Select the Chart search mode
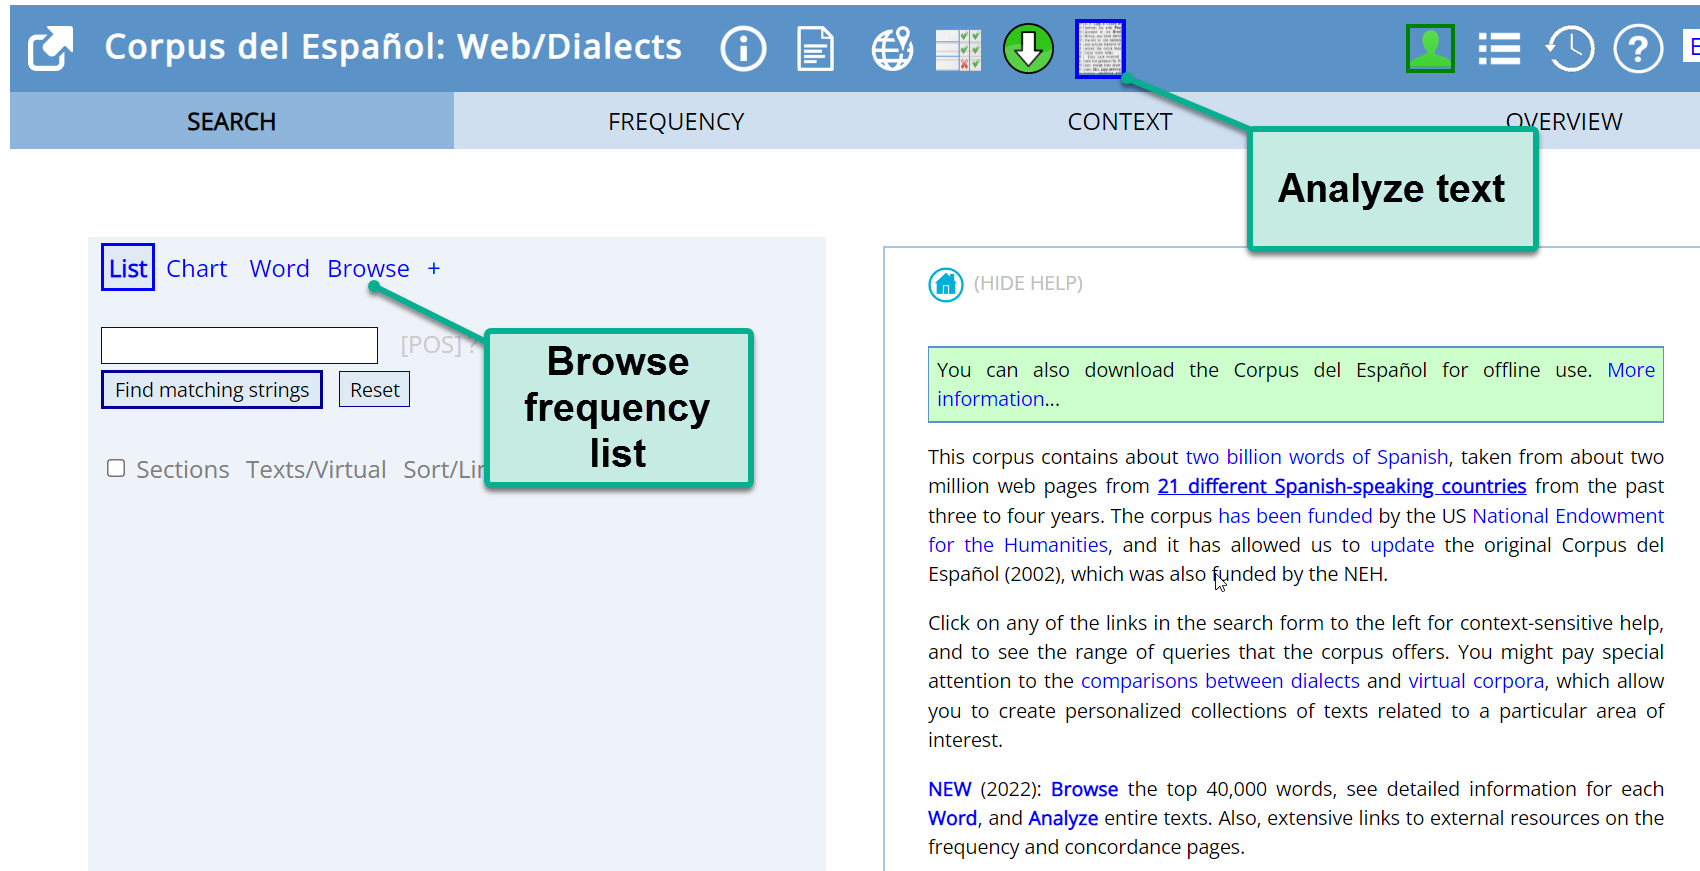The image size is (1700, 871). tap(197, 268)
